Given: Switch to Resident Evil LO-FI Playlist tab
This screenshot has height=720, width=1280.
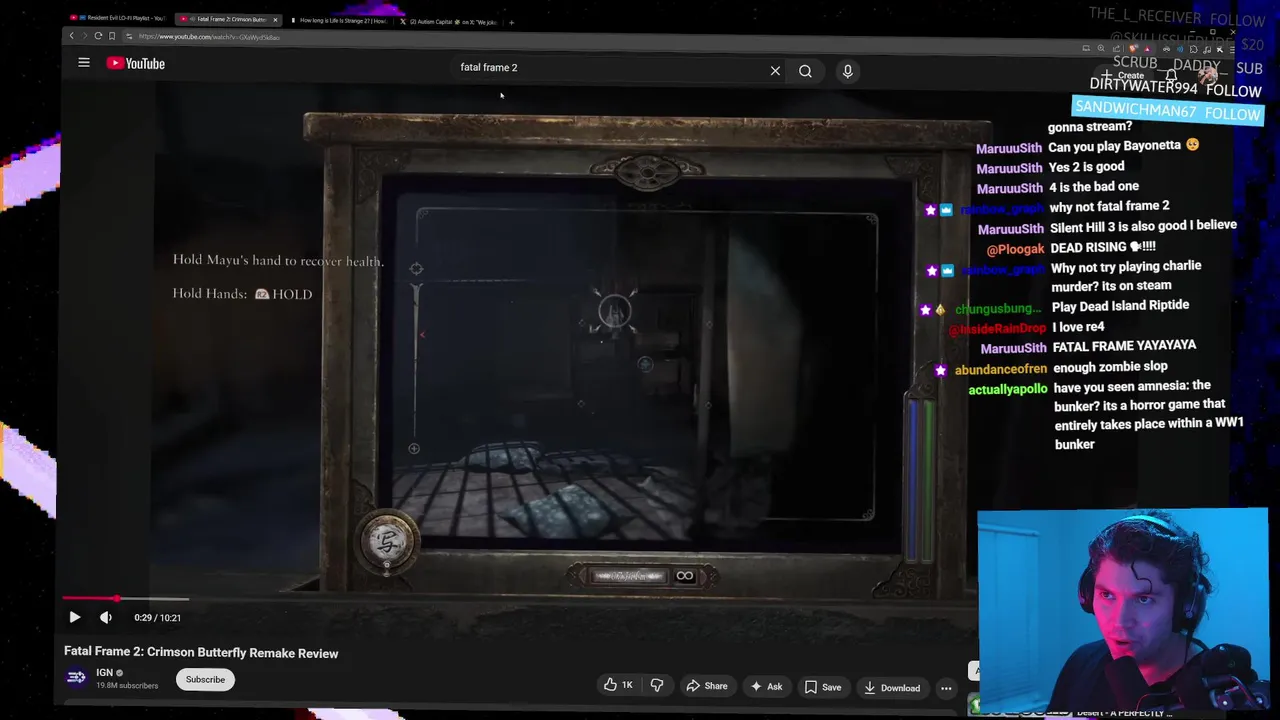Looking at the screenshot, I should [x=116, y=19].
